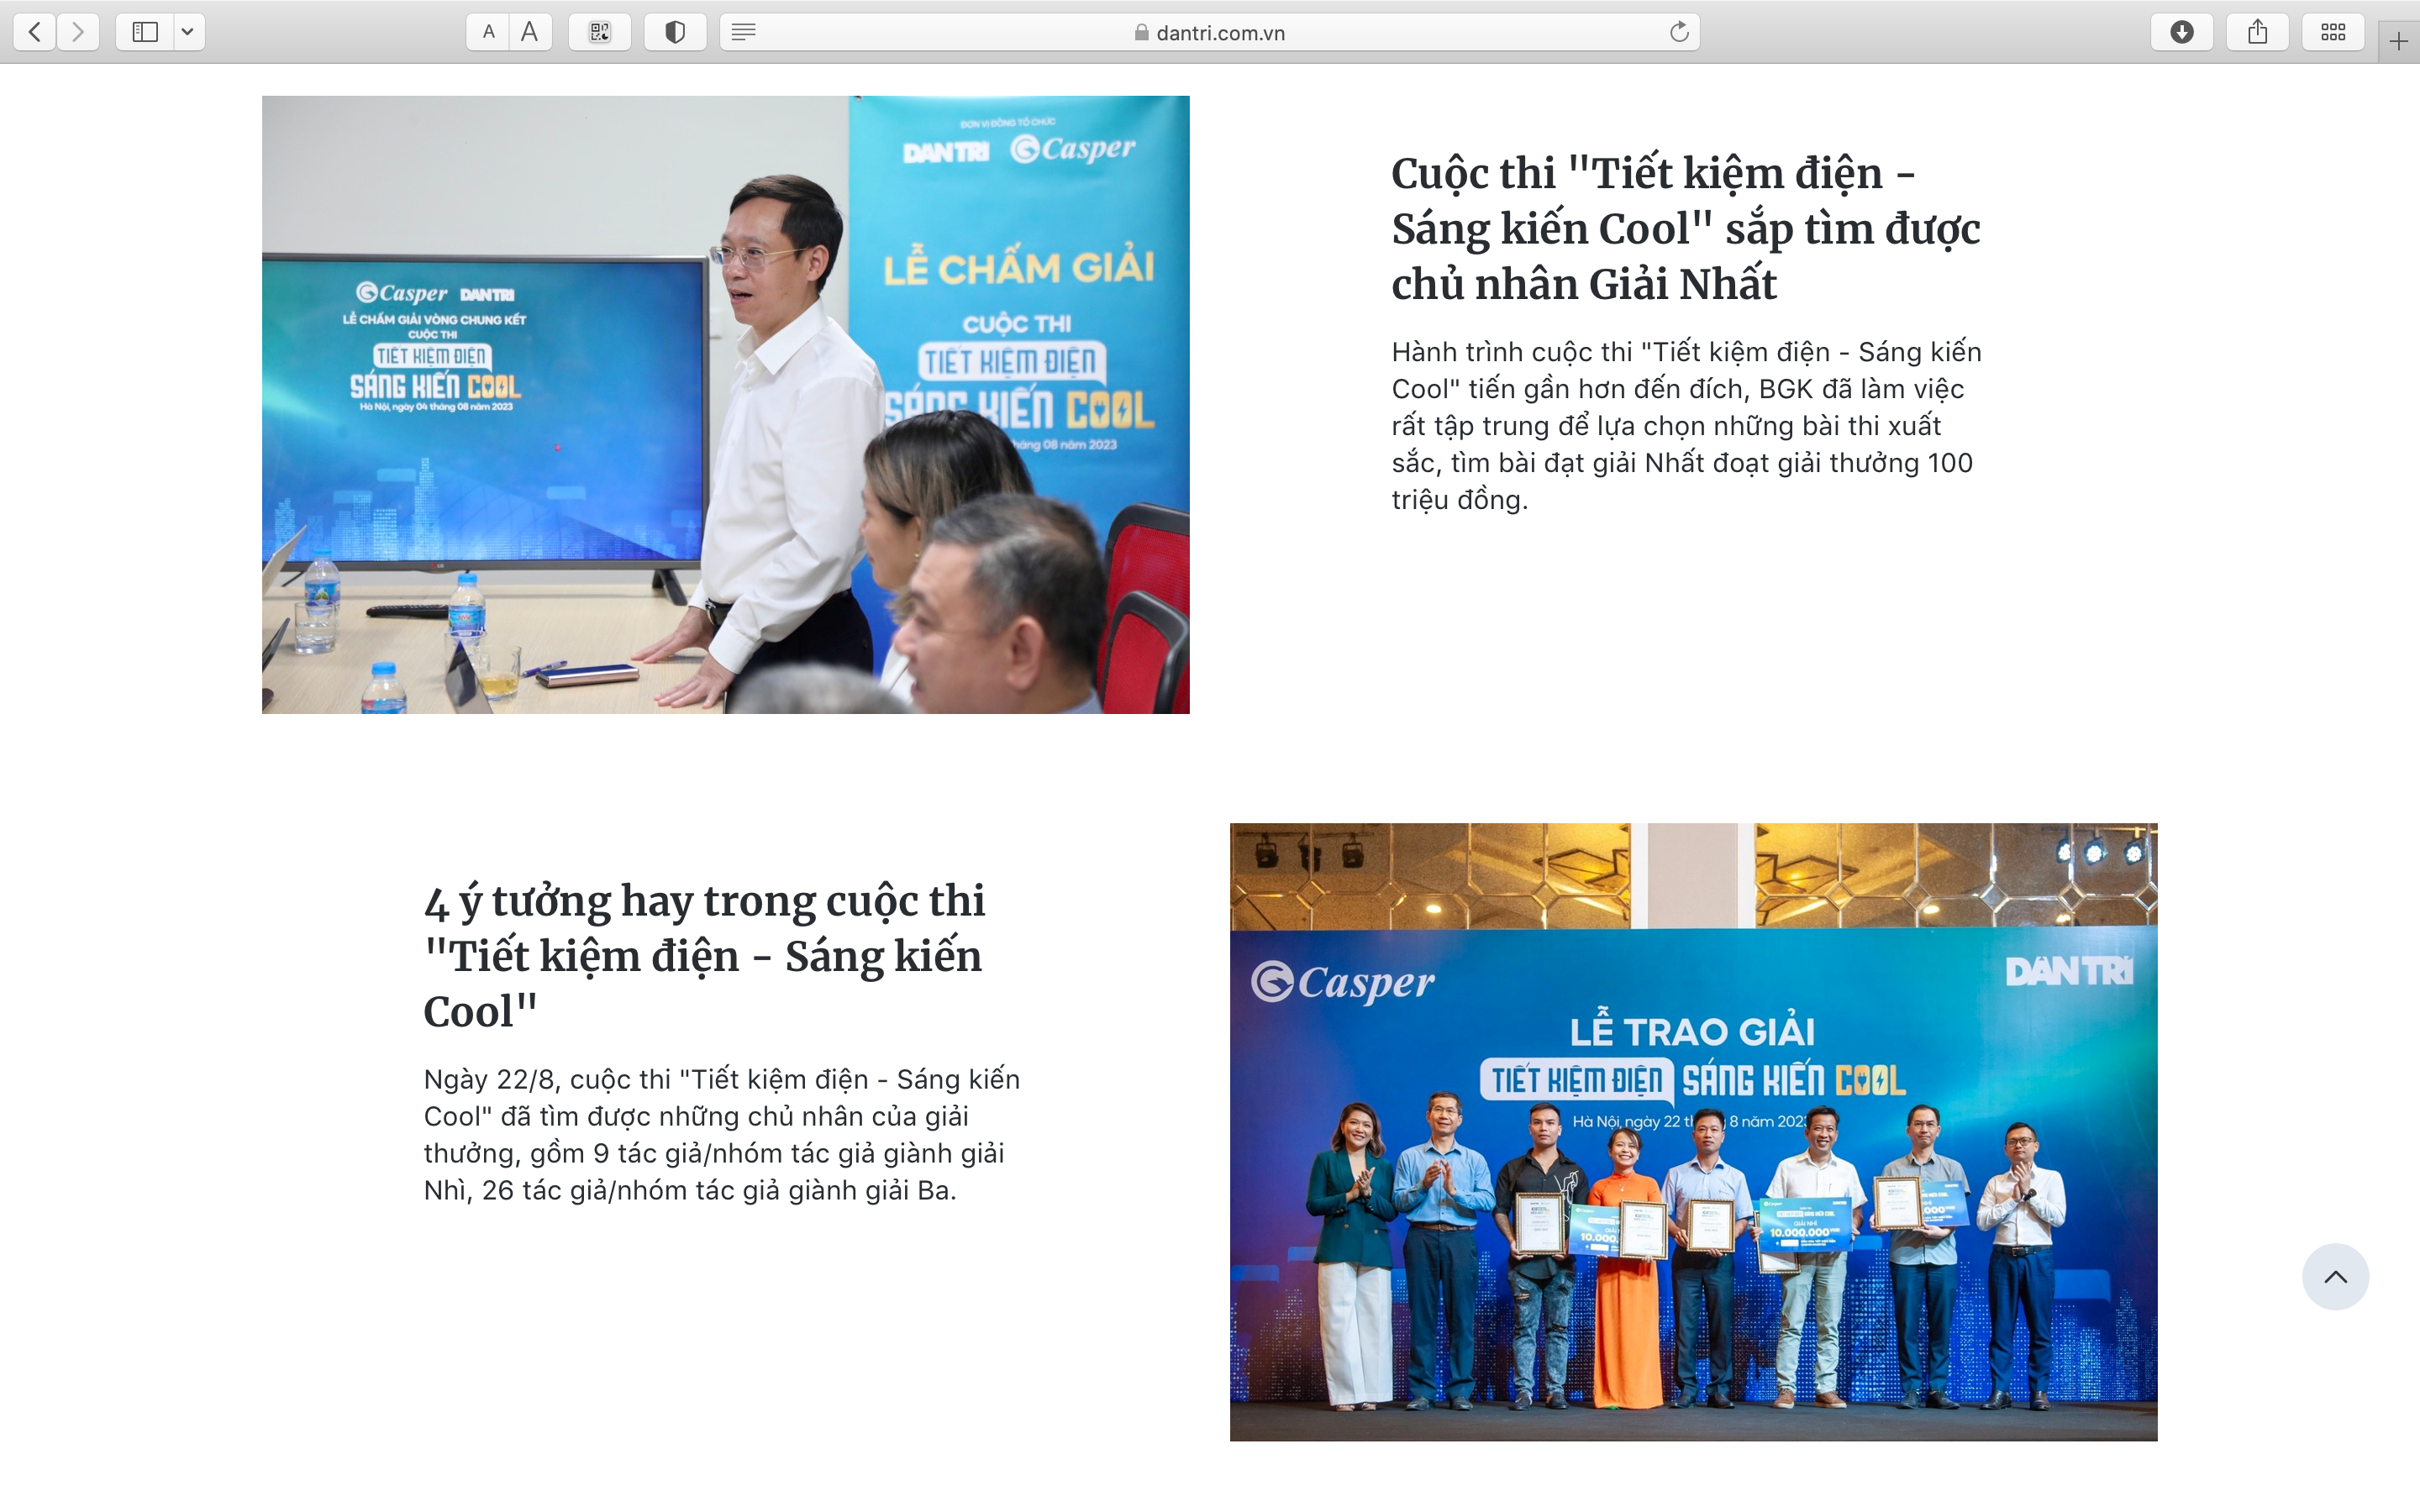The height and width of the screenshot is (1512, 2420).
Task: Increase page text size large A
Action: point(530,32)
